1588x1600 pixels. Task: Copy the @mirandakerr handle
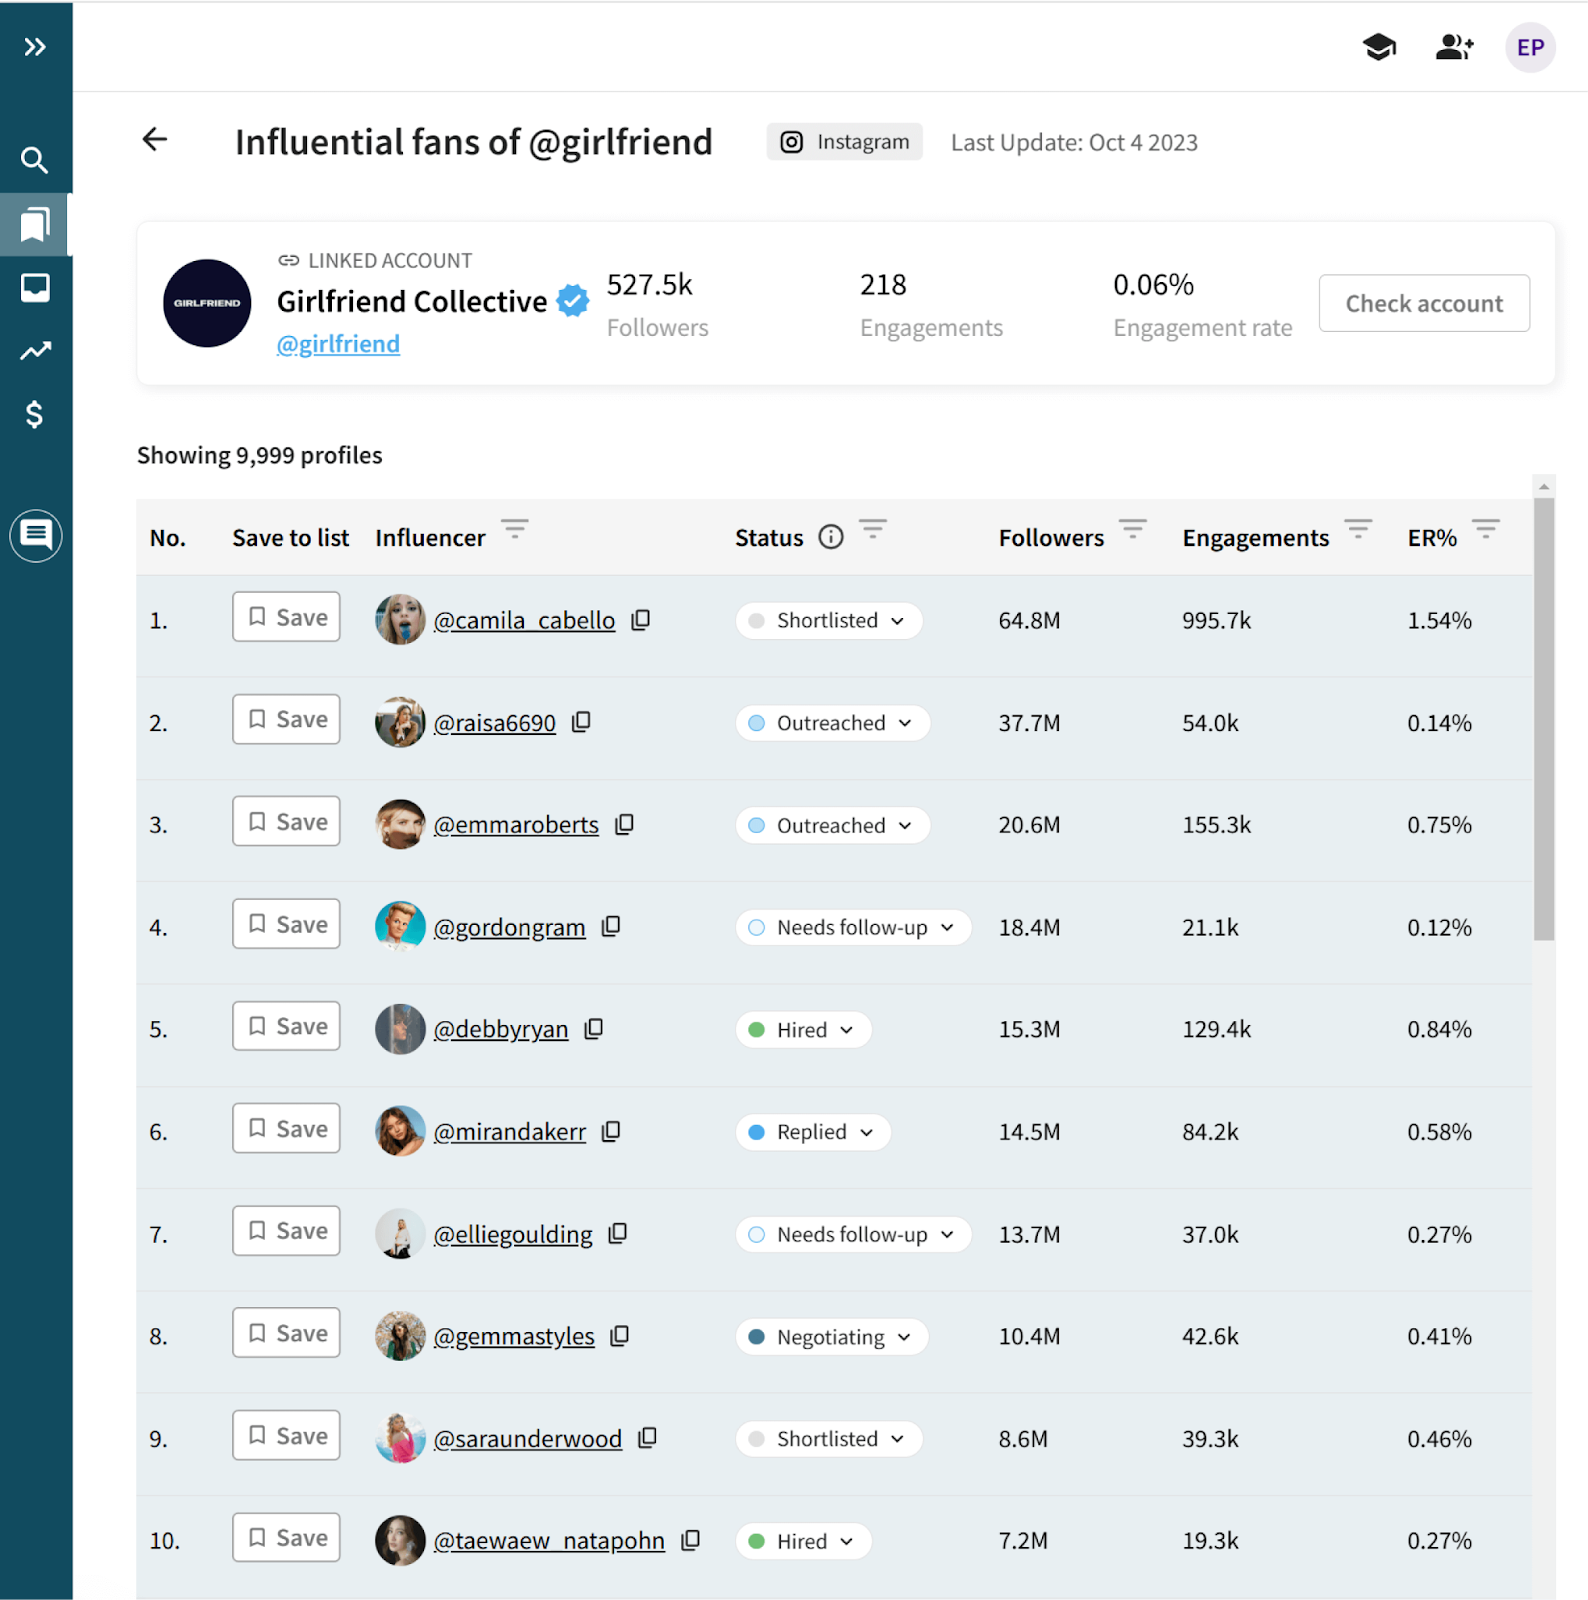point(611,1131)
